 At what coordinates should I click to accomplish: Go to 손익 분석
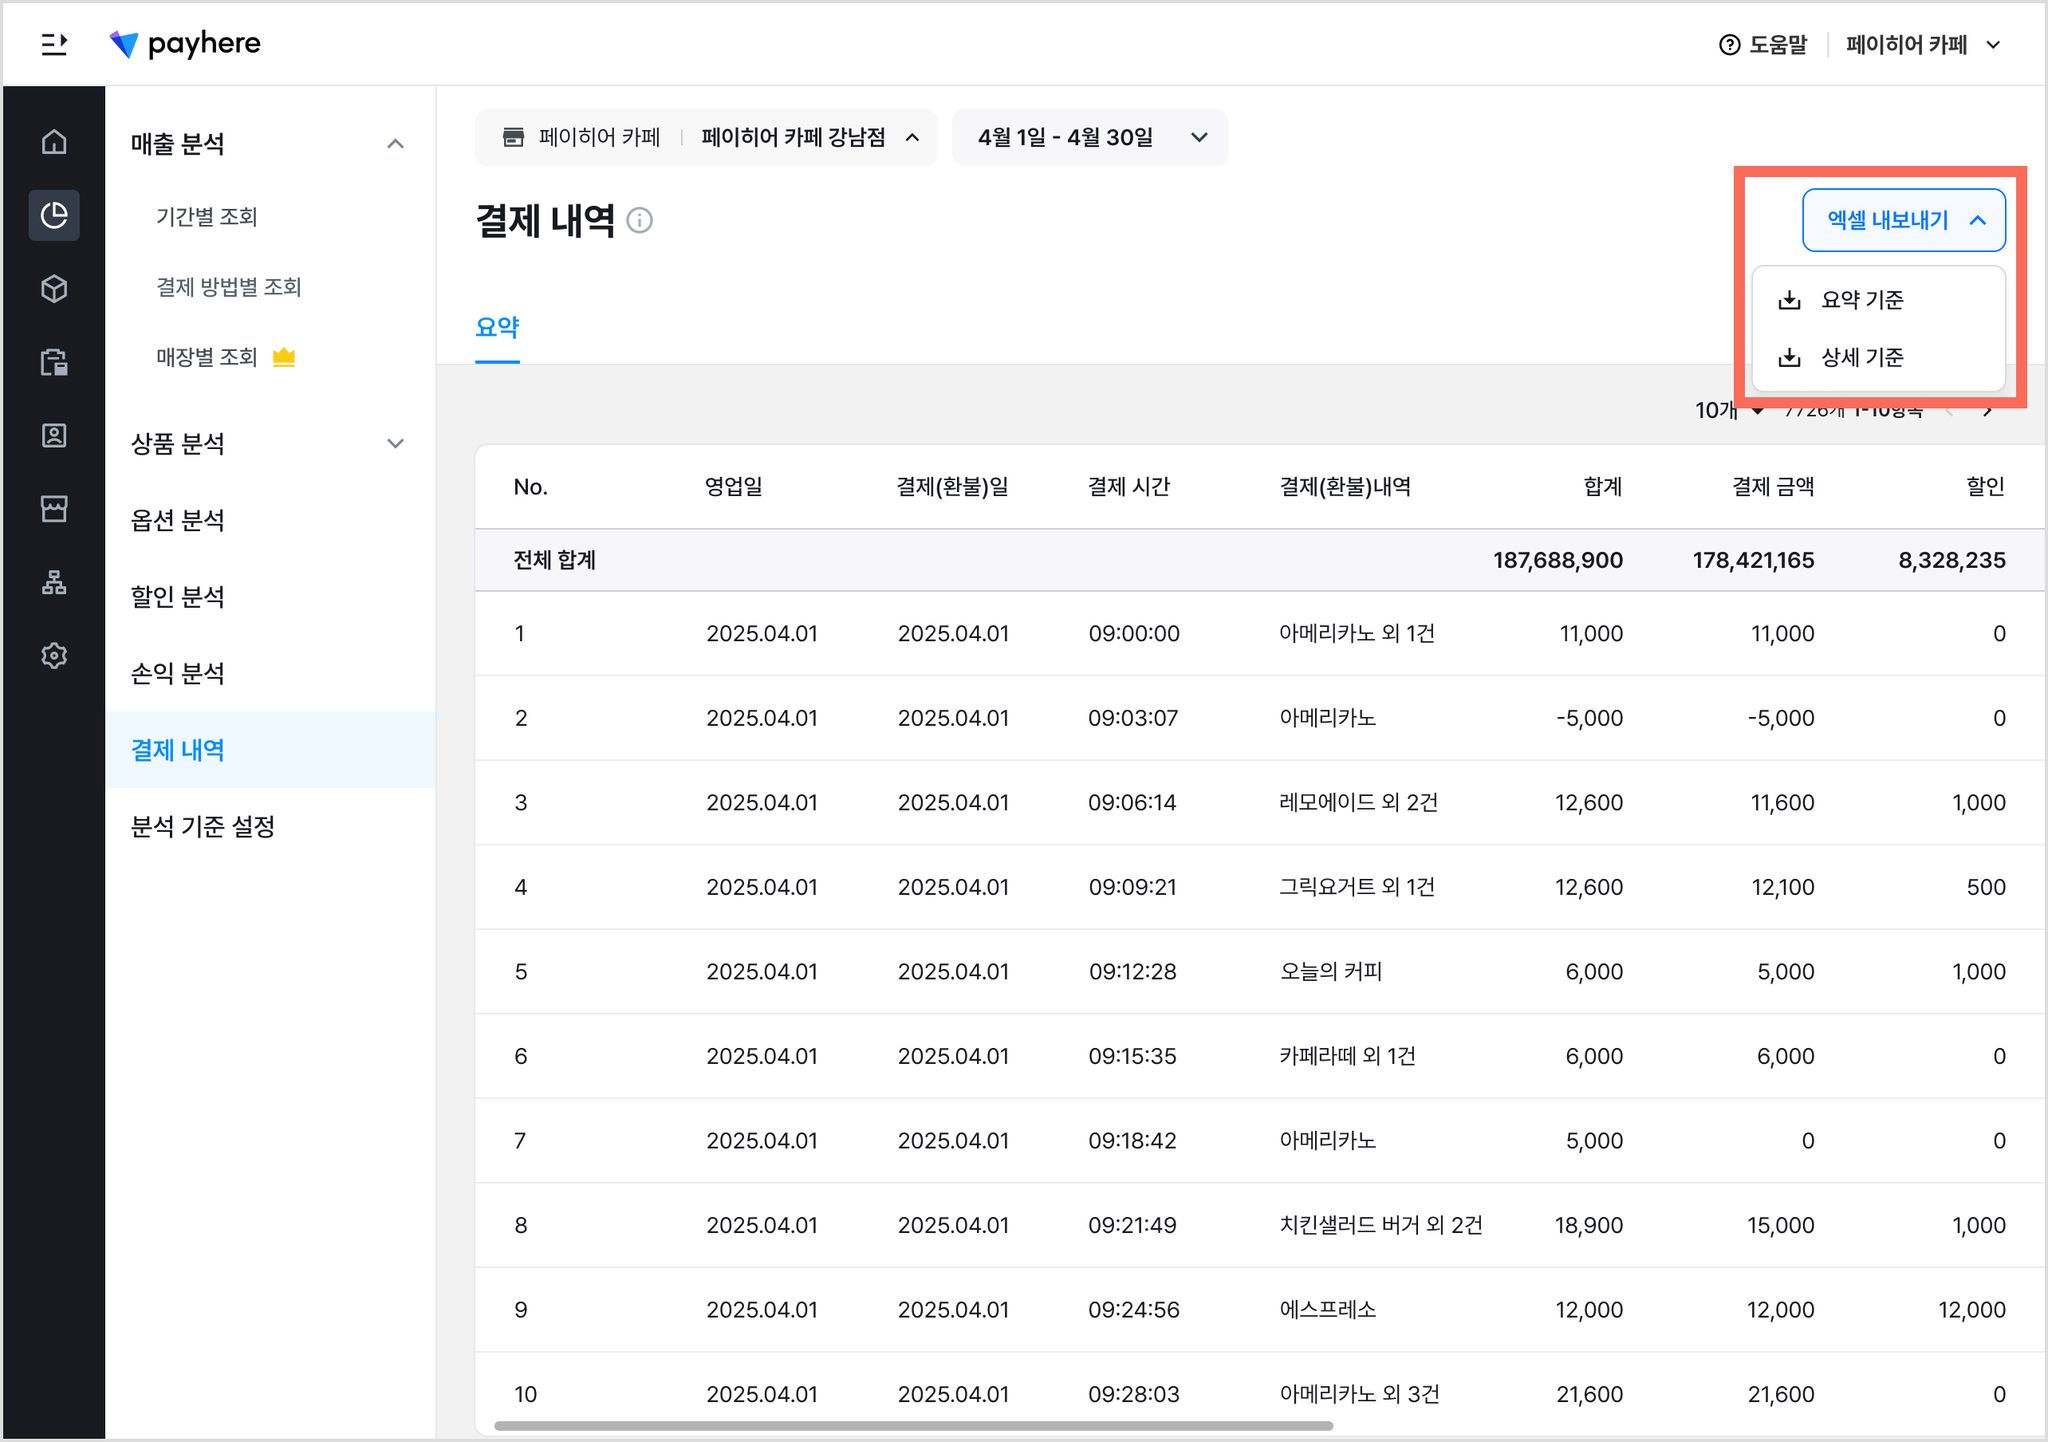click(178, 673)
